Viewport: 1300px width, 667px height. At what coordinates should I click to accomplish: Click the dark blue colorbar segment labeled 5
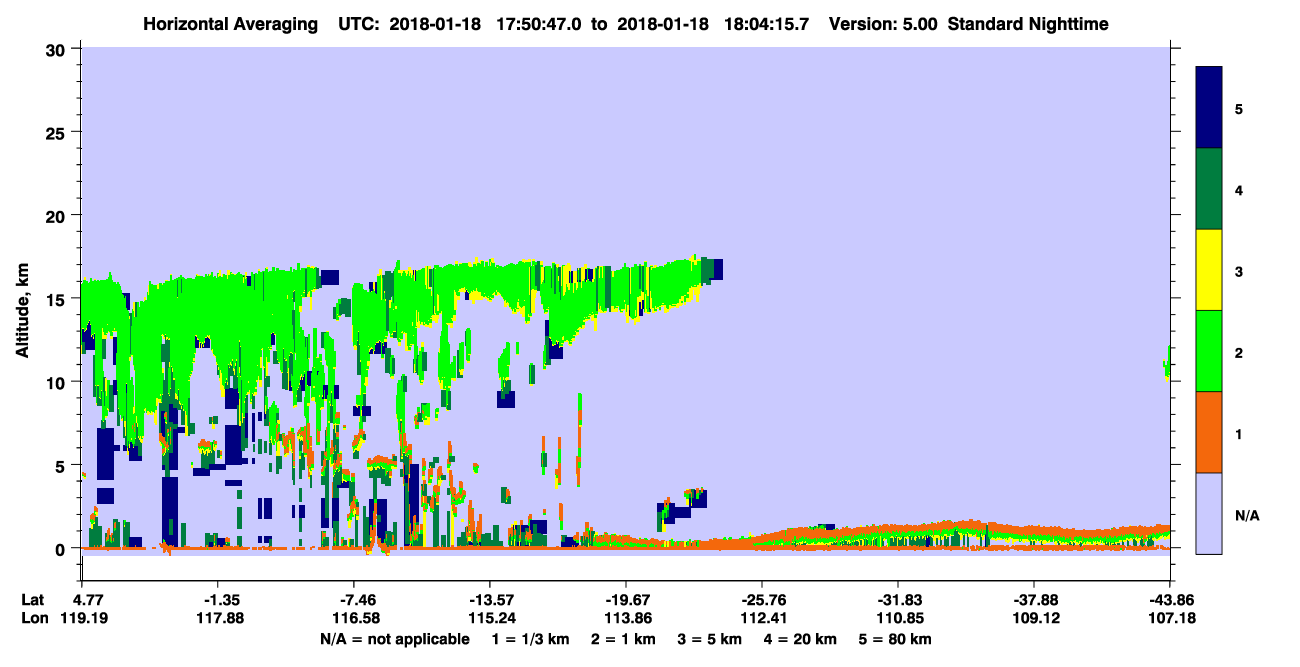[x=1209, y=108]
